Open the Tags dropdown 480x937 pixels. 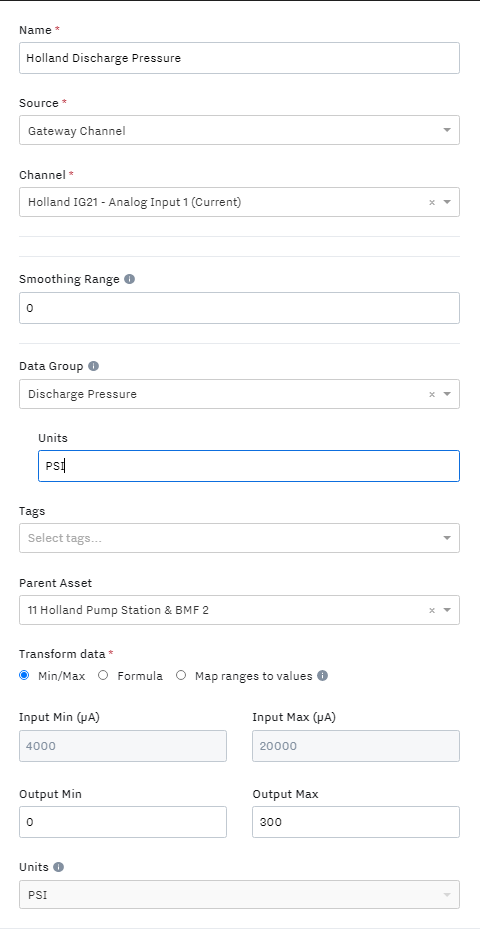point(239,538)
